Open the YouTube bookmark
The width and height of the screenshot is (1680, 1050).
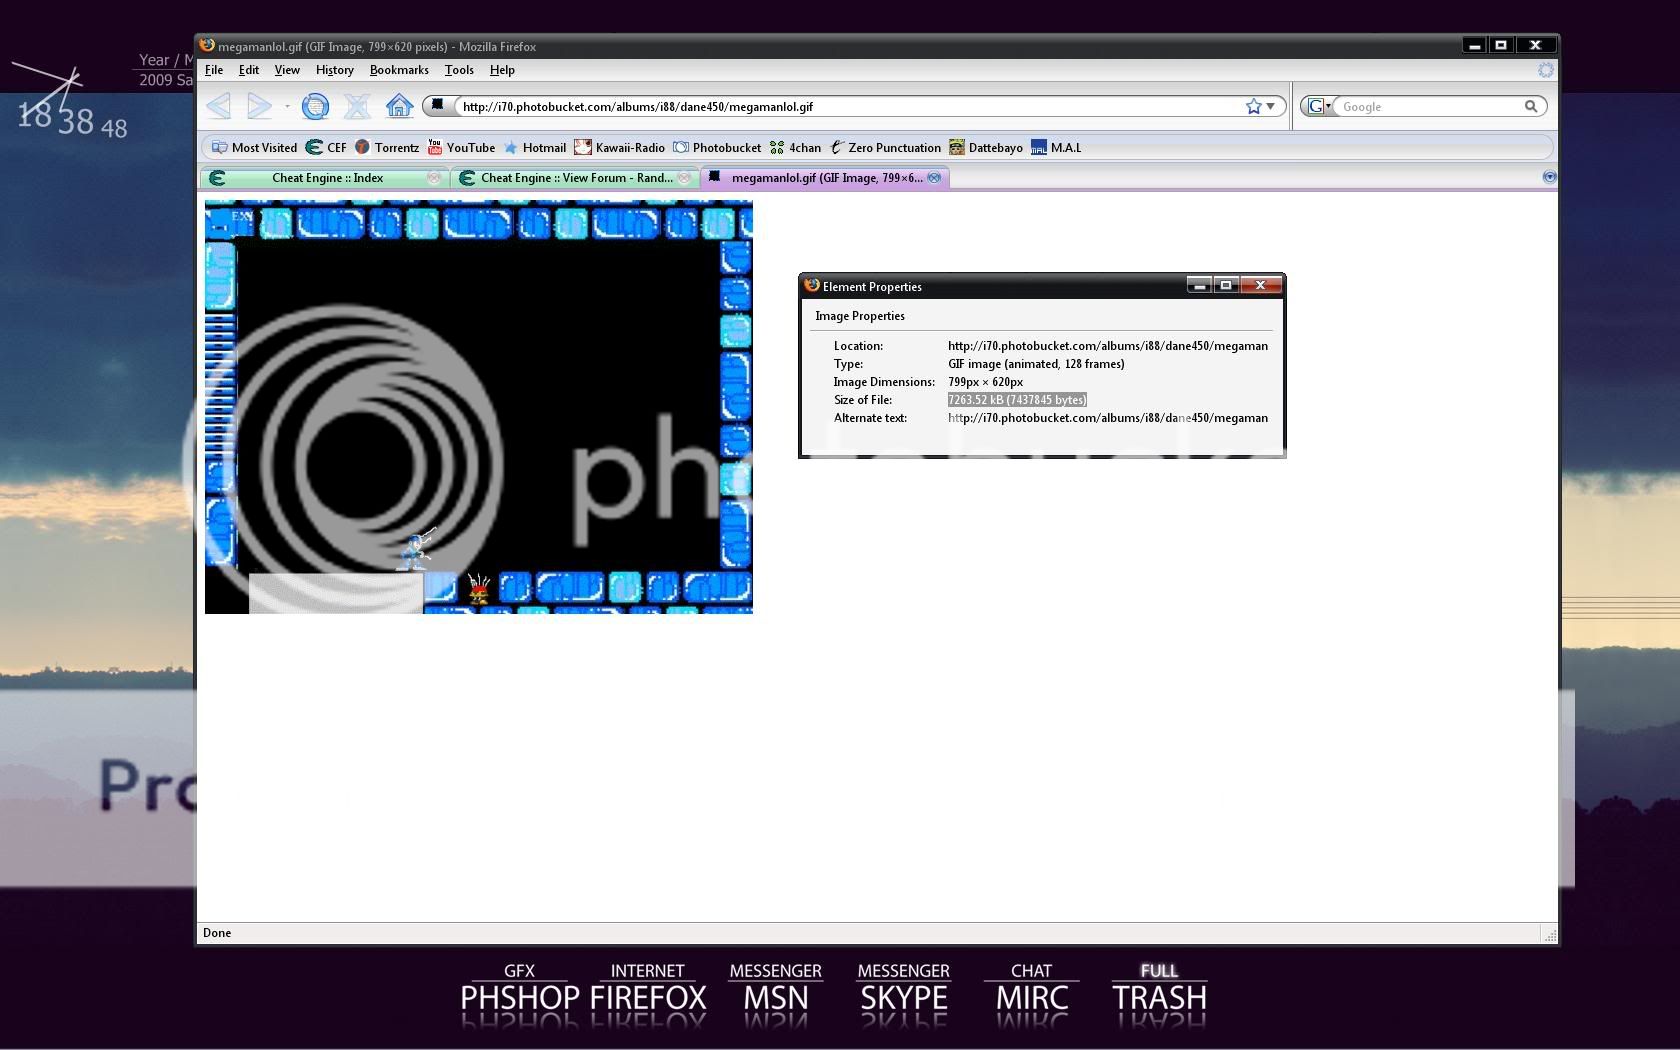(461, 148)
